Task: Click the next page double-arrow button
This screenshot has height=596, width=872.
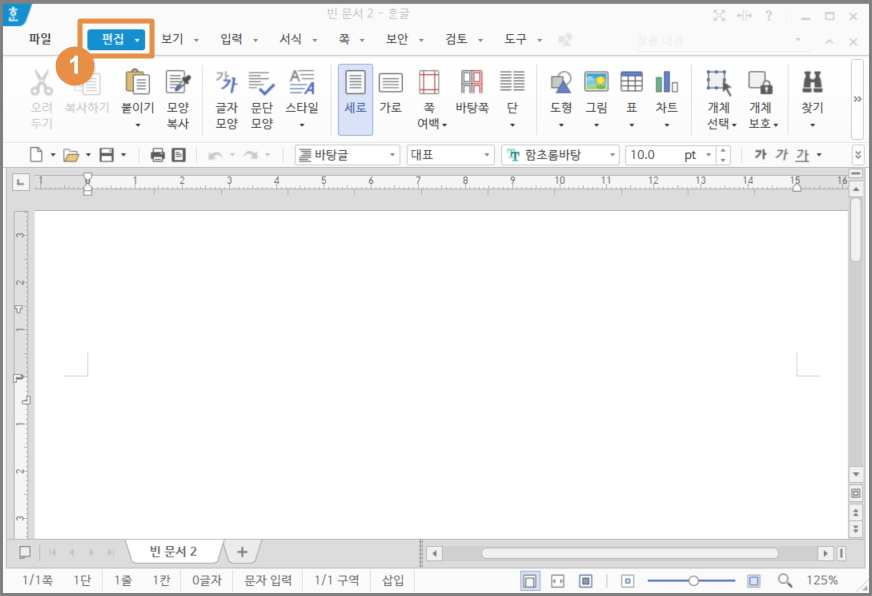Action: (x=855, y=529)
